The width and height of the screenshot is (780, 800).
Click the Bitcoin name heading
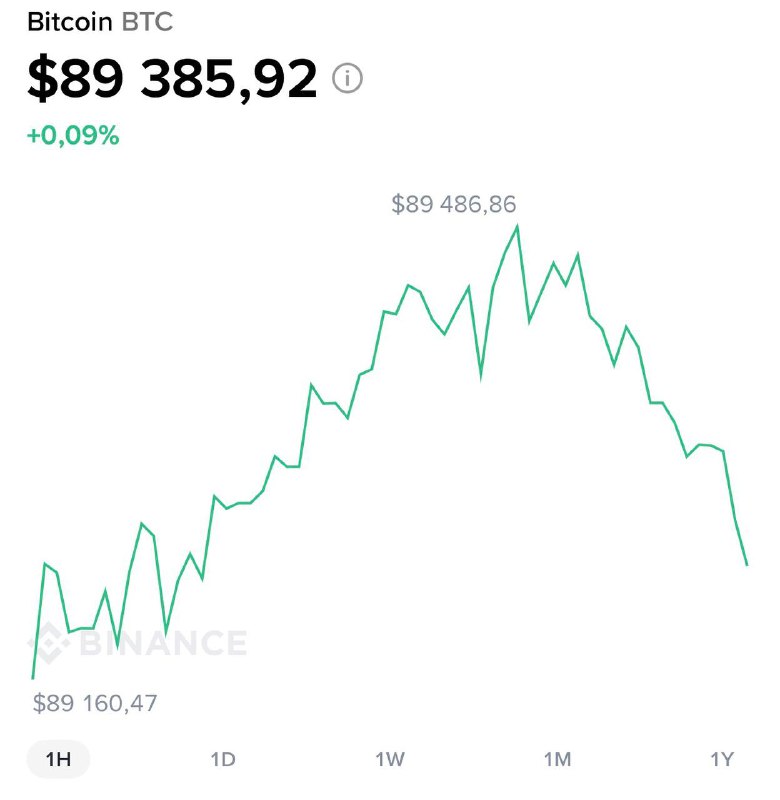[x=69, y=22]
